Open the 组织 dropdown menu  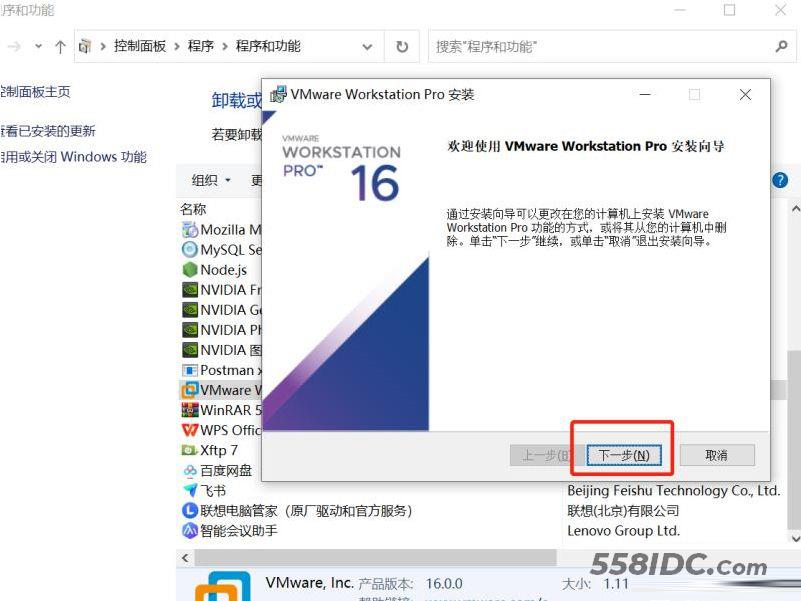tap(211, 180)
